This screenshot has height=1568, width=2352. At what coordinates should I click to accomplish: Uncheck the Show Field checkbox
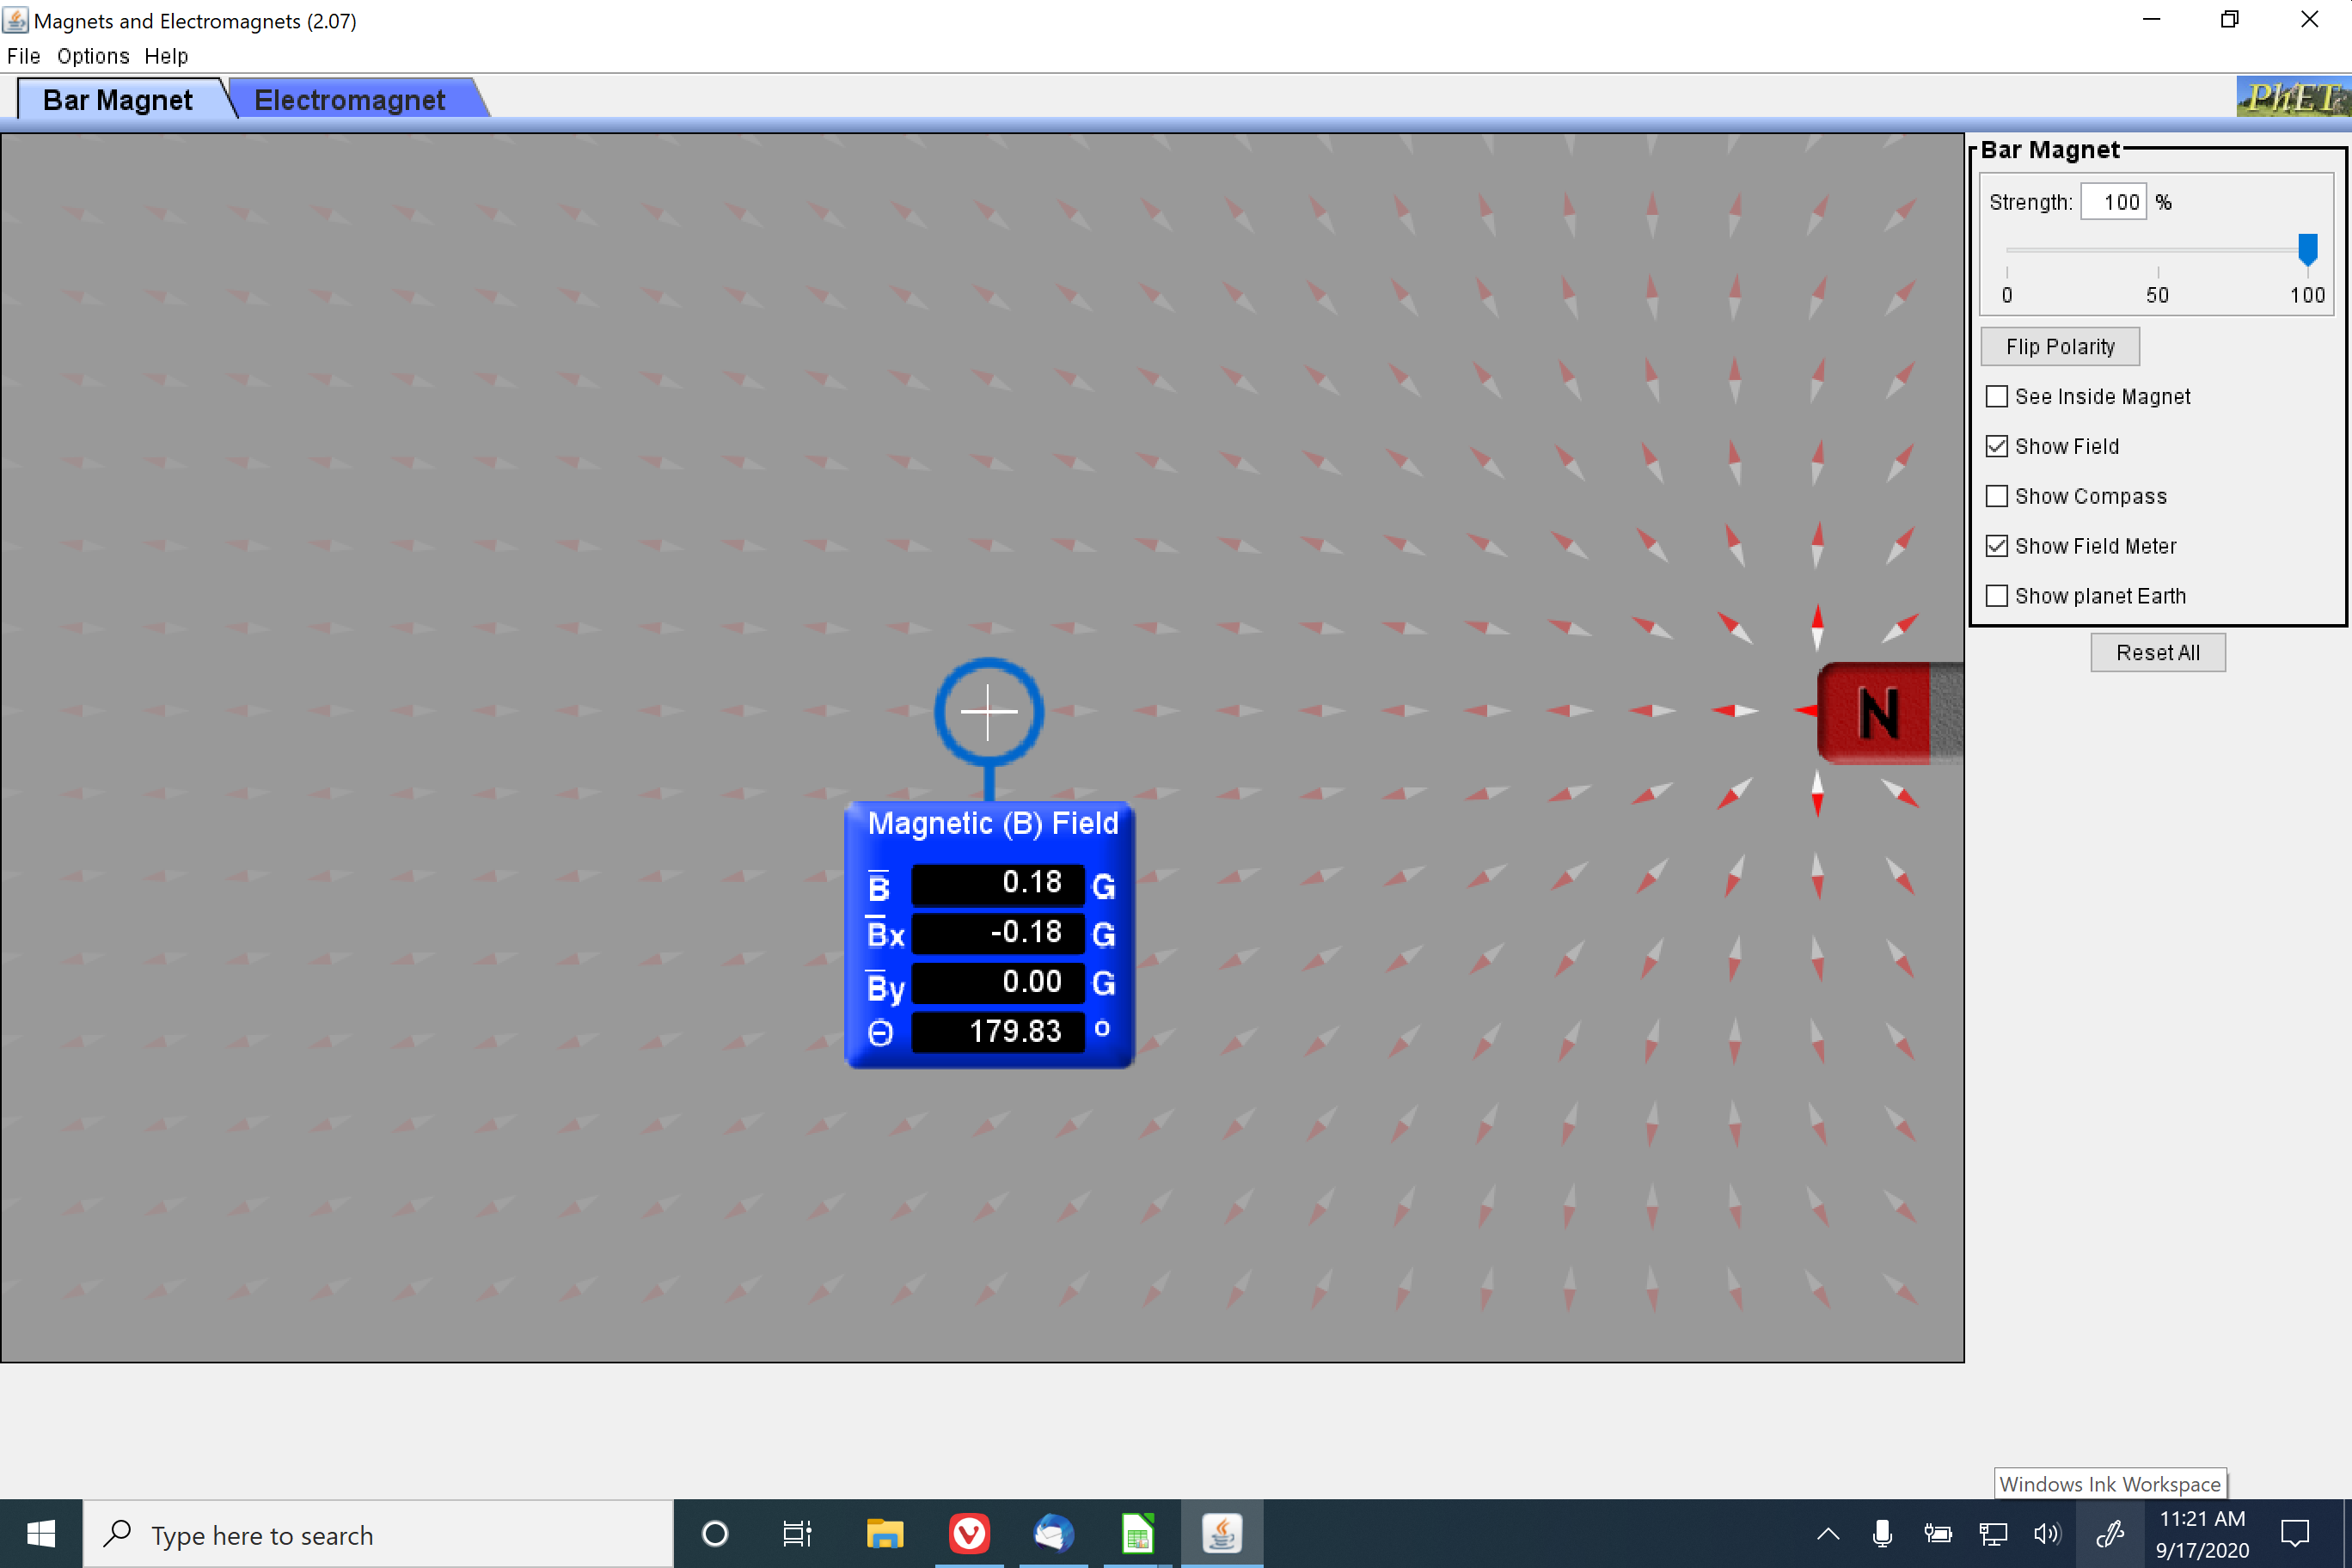click(x=1997, y=447)
